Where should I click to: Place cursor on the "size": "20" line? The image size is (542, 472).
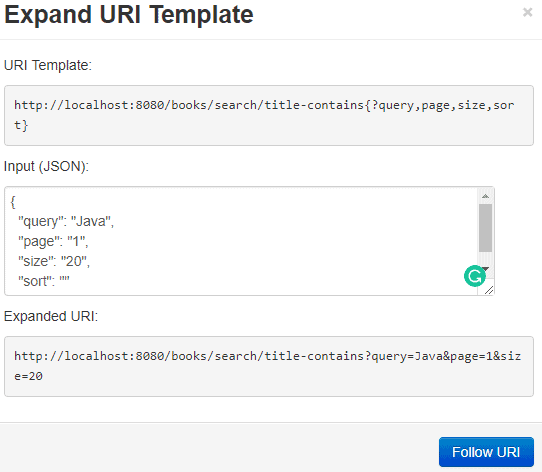point(54,261)
